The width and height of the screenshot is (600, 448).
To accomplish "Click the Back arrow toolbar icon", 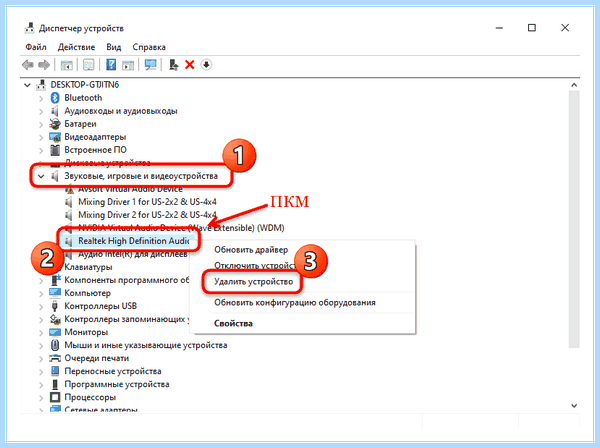I will pyautogui.click(x=28, y=65).
